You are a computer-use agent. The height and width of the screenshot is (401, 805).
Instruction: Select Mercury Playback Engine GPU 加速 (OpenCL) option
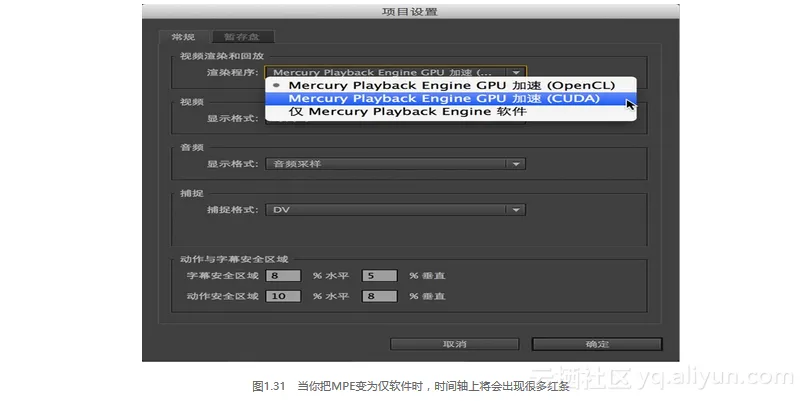(x=451, y=86)
